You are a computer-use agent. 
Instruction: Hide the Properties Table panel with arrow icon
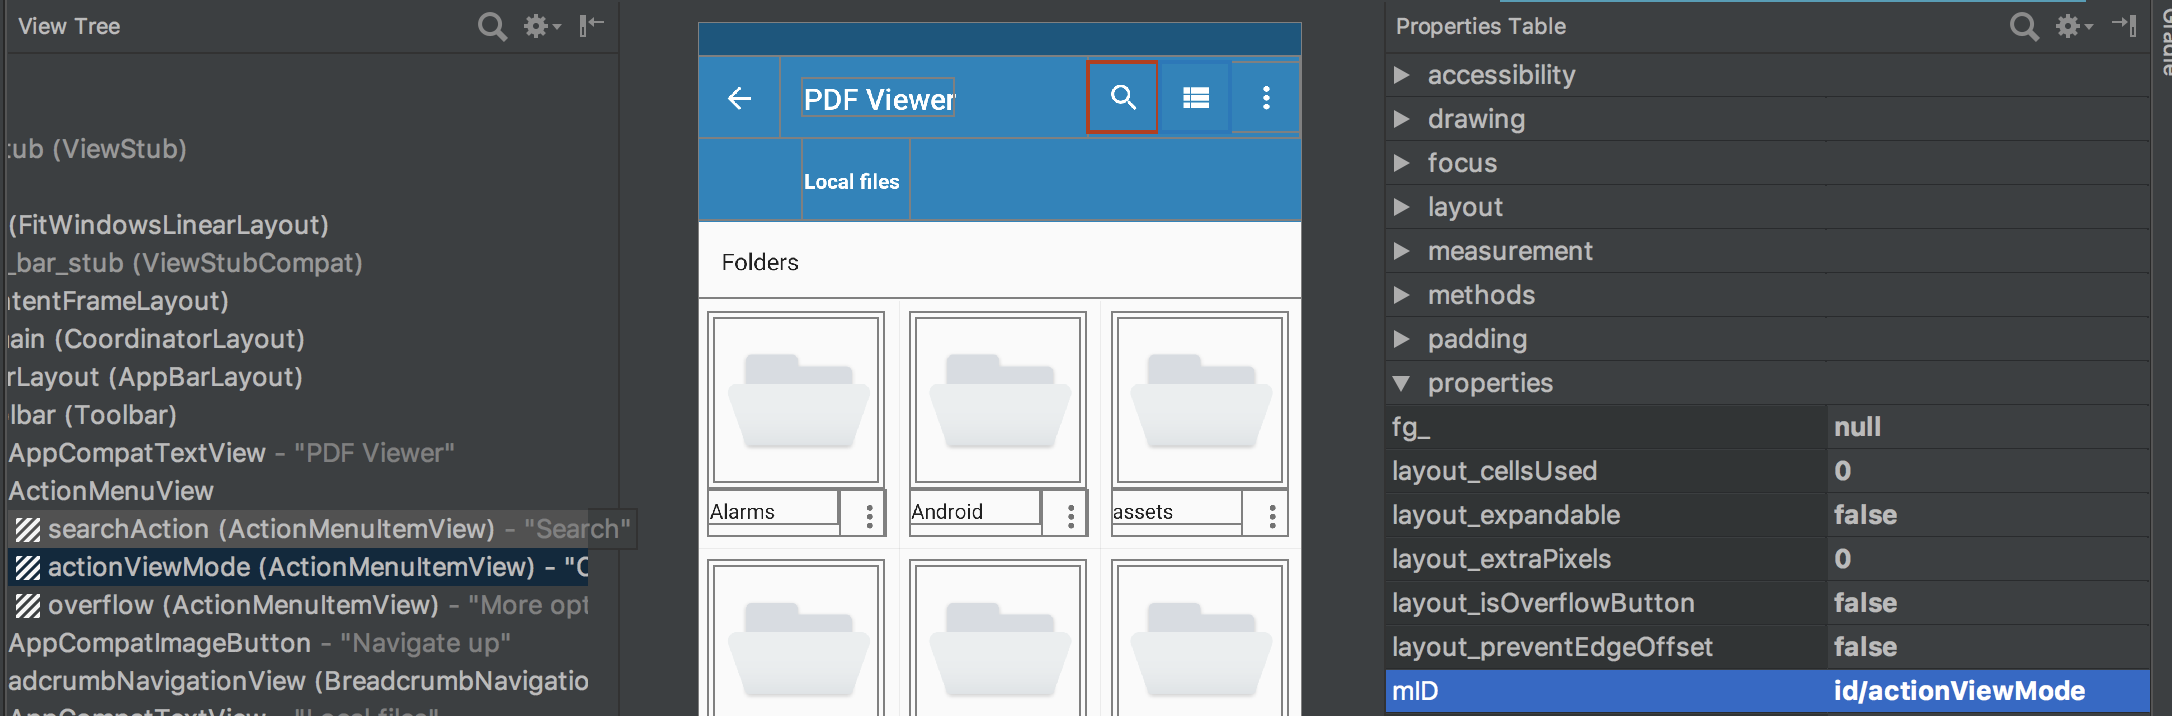2124,25
